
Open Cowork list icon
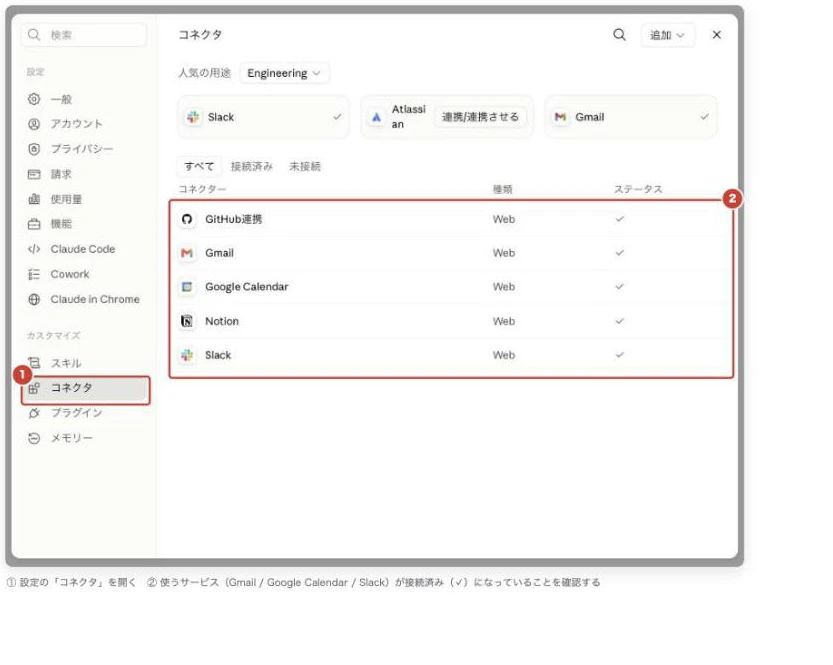click(34, 274)
